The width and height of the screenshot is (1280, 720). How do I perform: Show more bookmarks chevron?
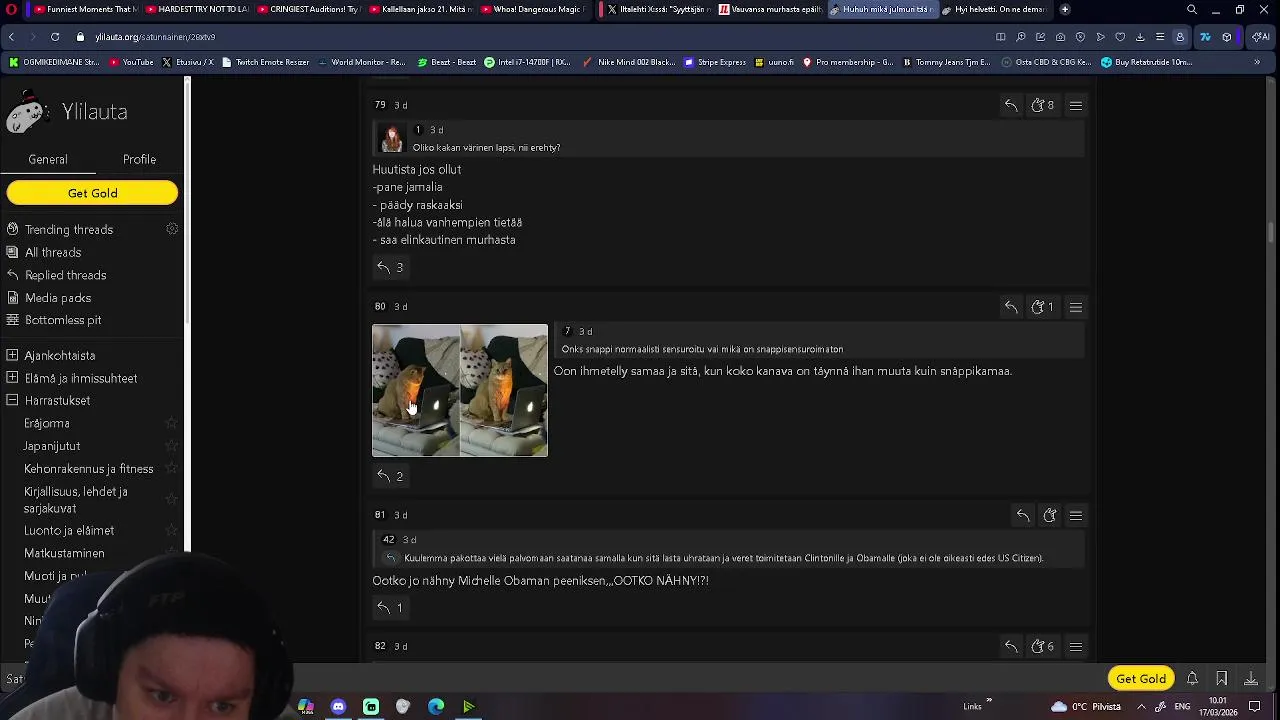coord(1257,62)
